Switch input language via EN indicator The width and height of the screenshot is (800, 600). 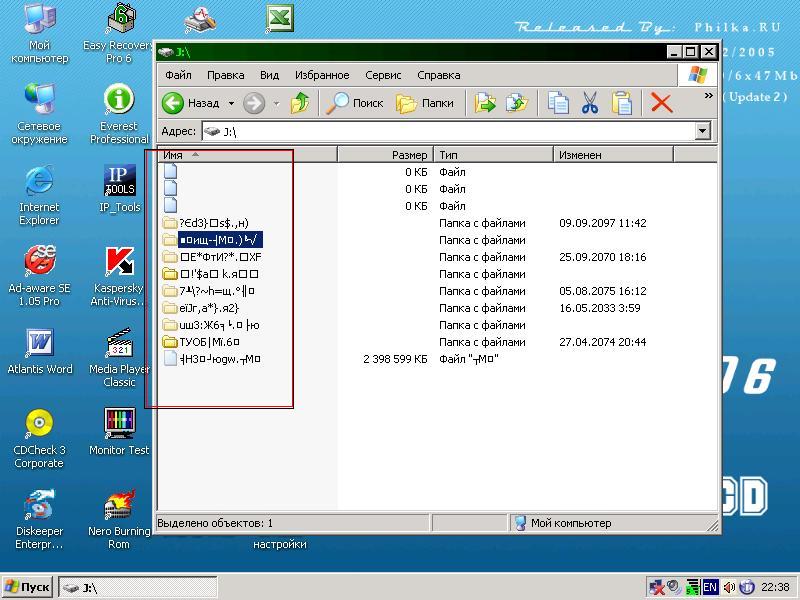(x=710, y=587)
